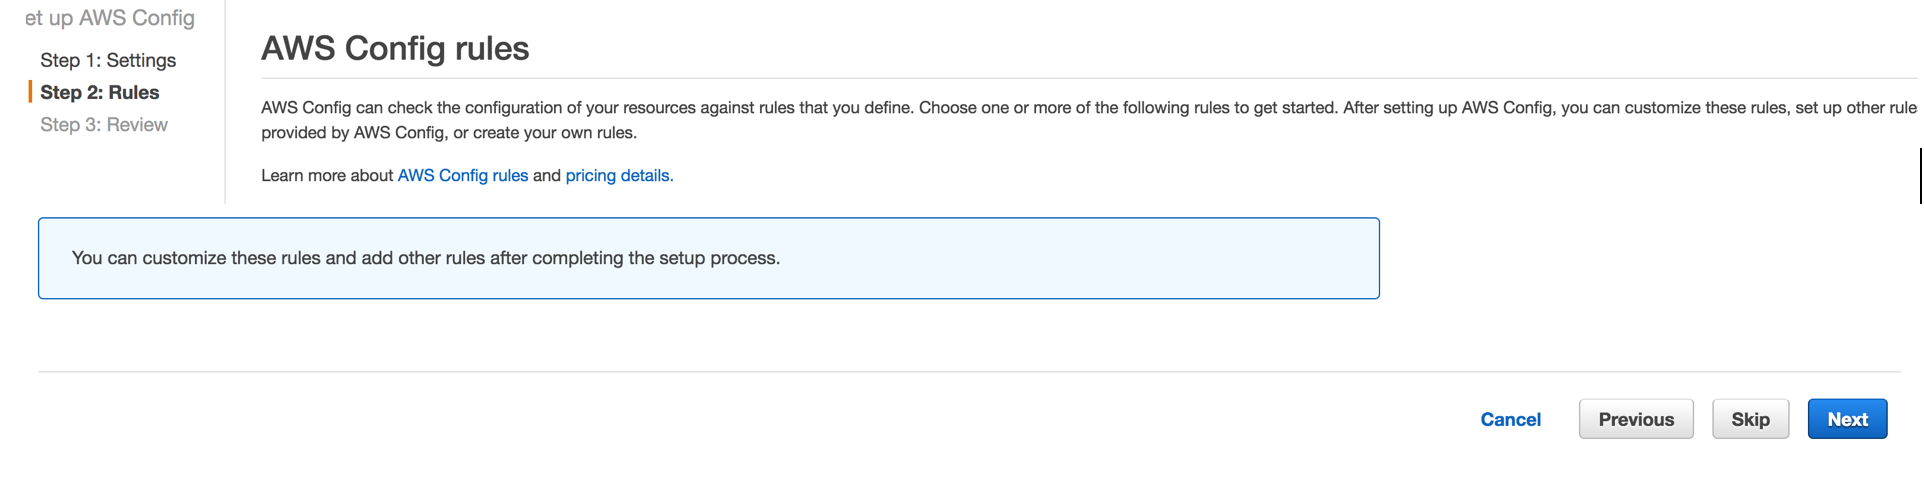1924x478 pixels.
Task: Select Step 2: Rules in sidebar
Action: [99, 92]
